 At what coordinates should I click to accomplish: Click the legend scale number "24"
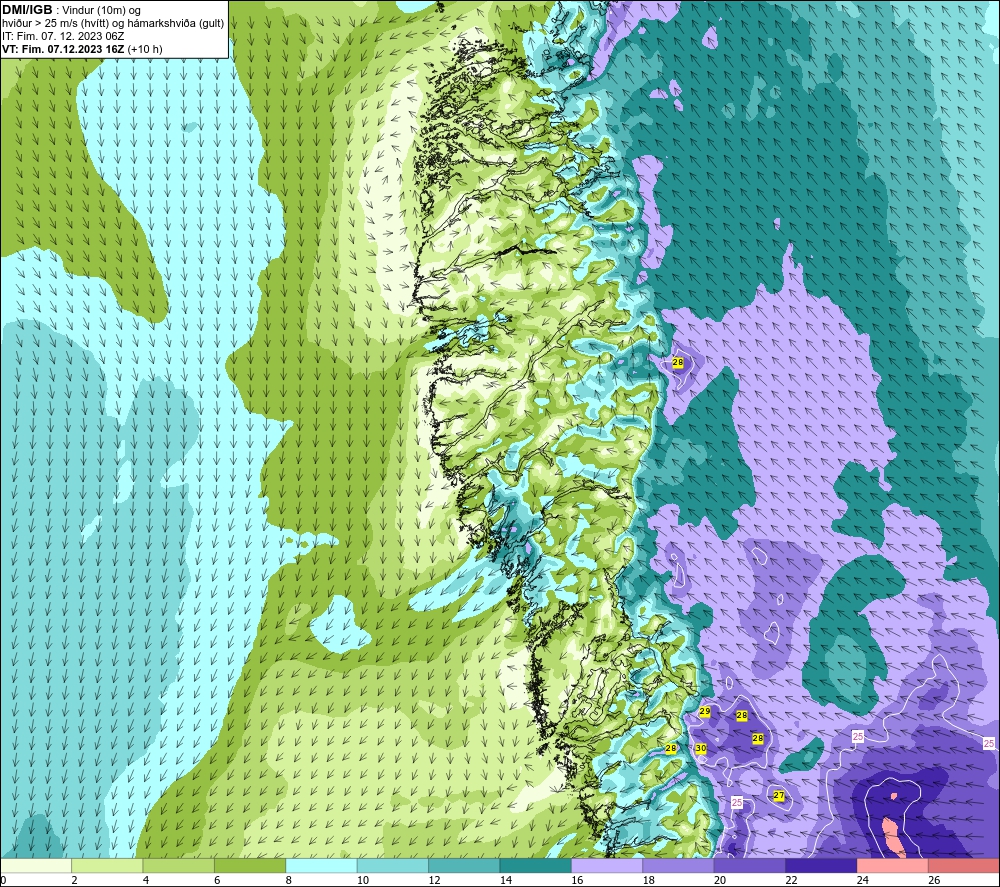point(863,880)
